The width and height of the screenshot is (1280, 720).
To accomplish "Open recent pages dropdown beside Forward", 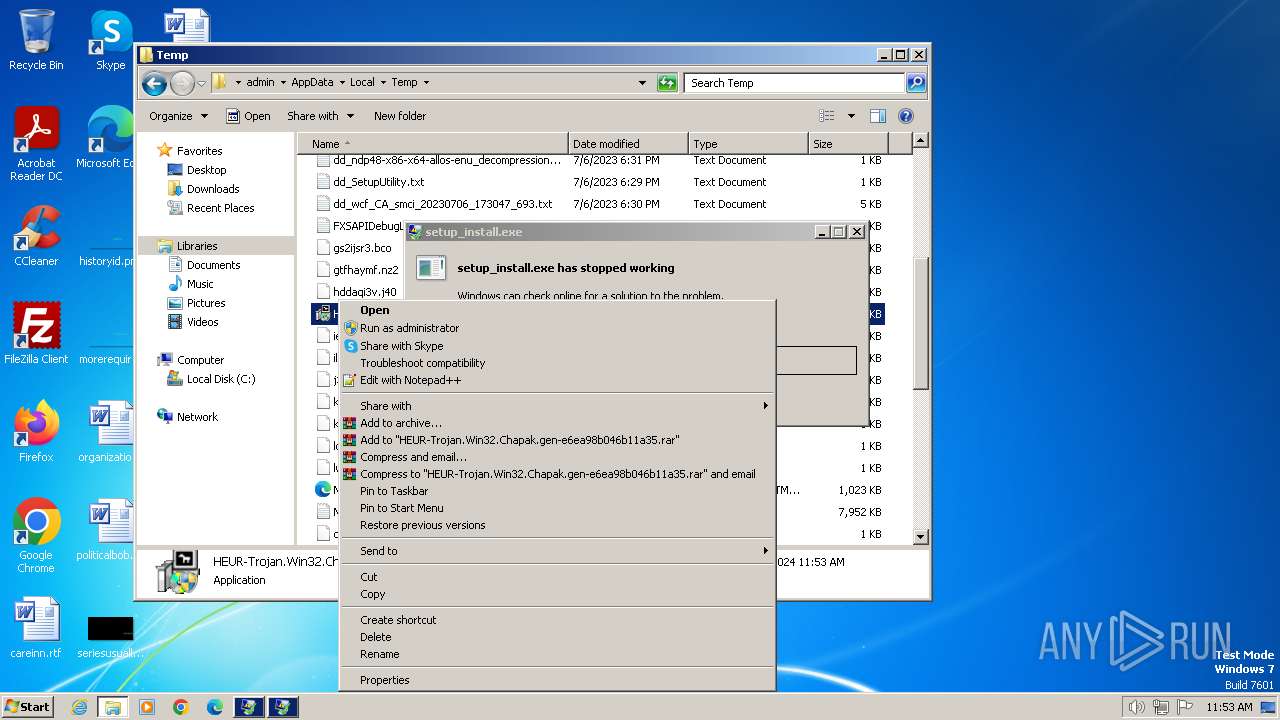I will [201, 83].
